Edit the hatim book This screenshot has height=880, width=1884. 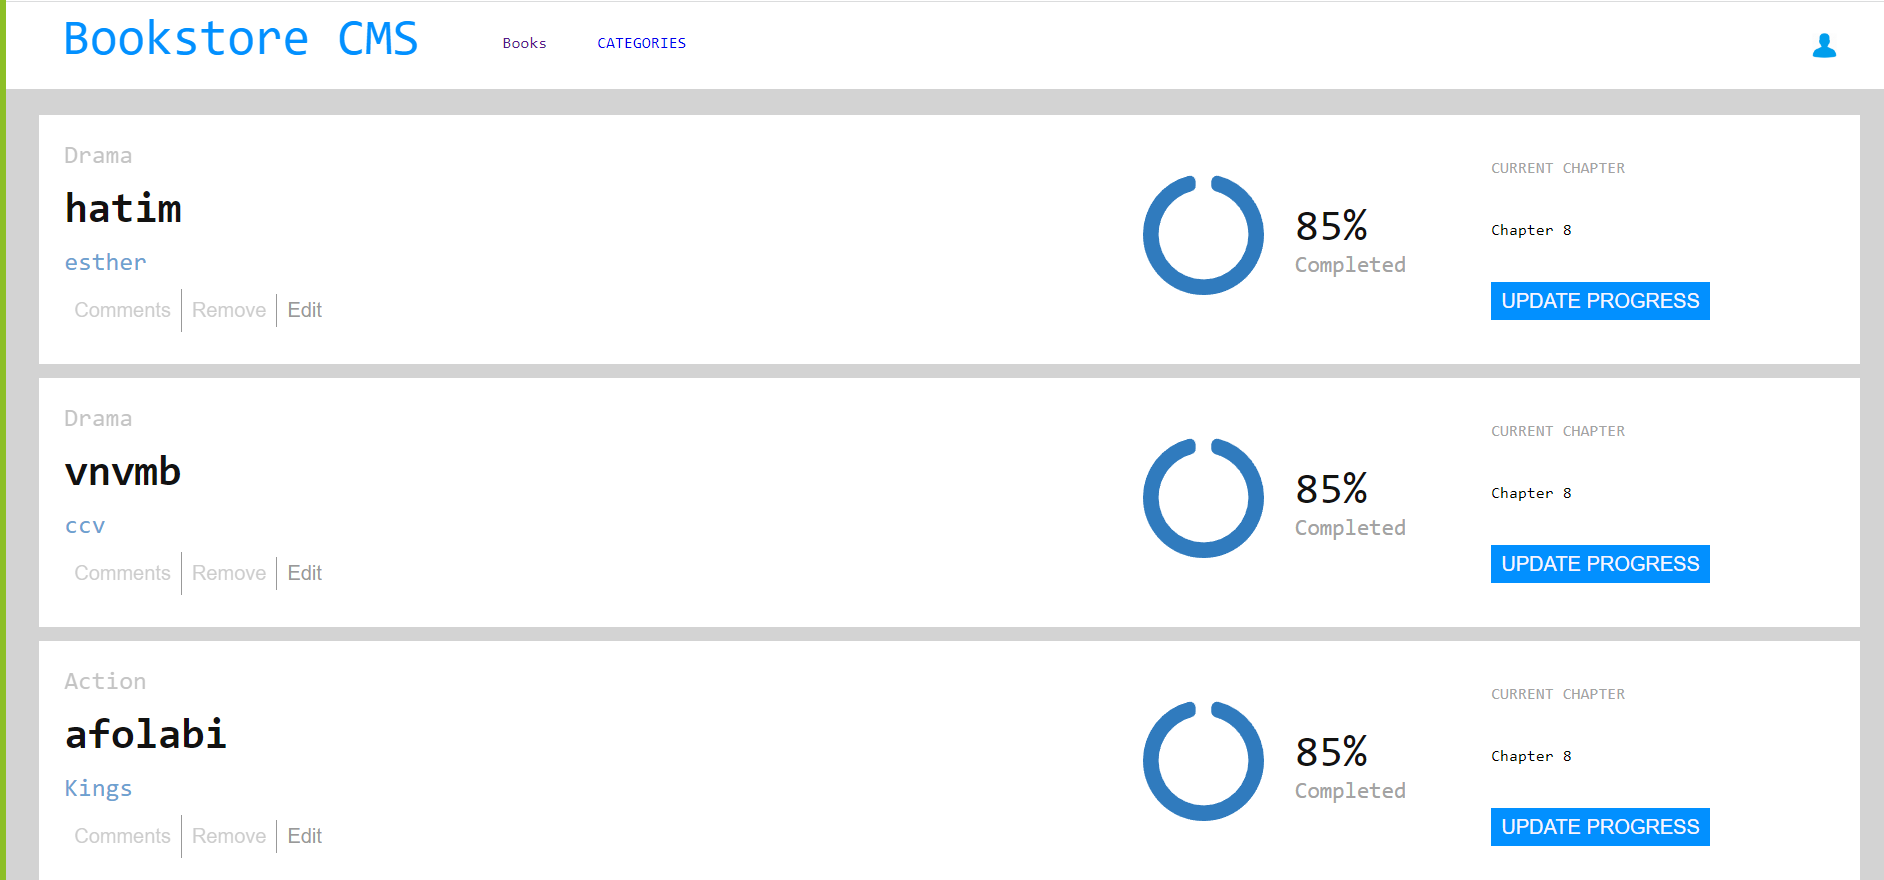[305, 310]
